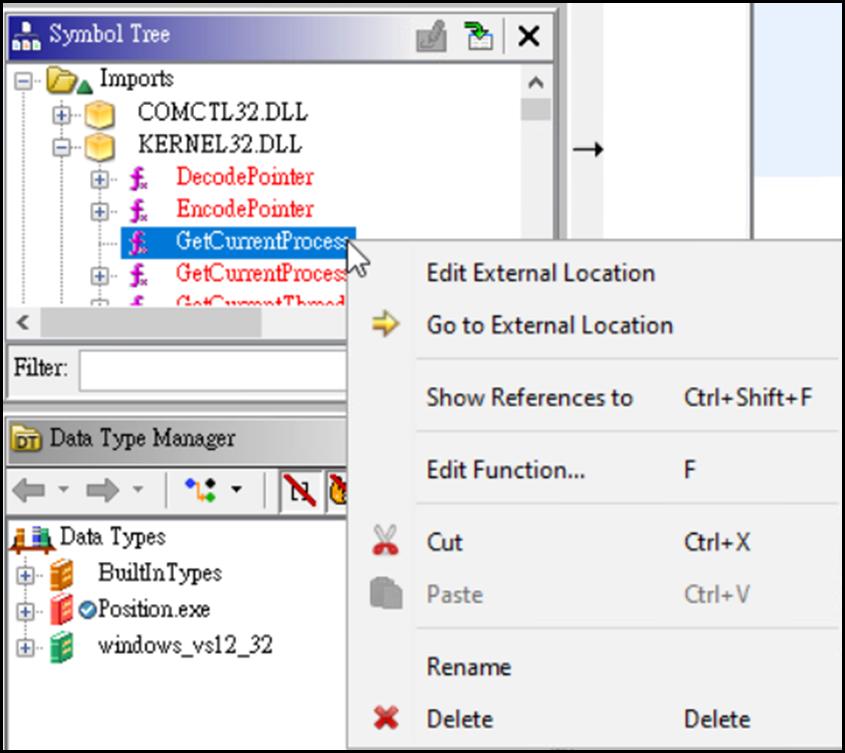Open the back arrow history dropdown
This screenshot has height=753, width=845.
click(64, 489)
